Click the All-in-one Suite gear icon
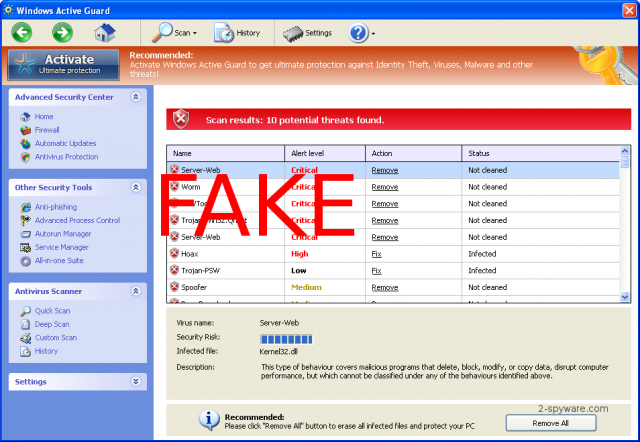Image resolution: width=640 pixels, height=442 pixels. pos(25,261)
